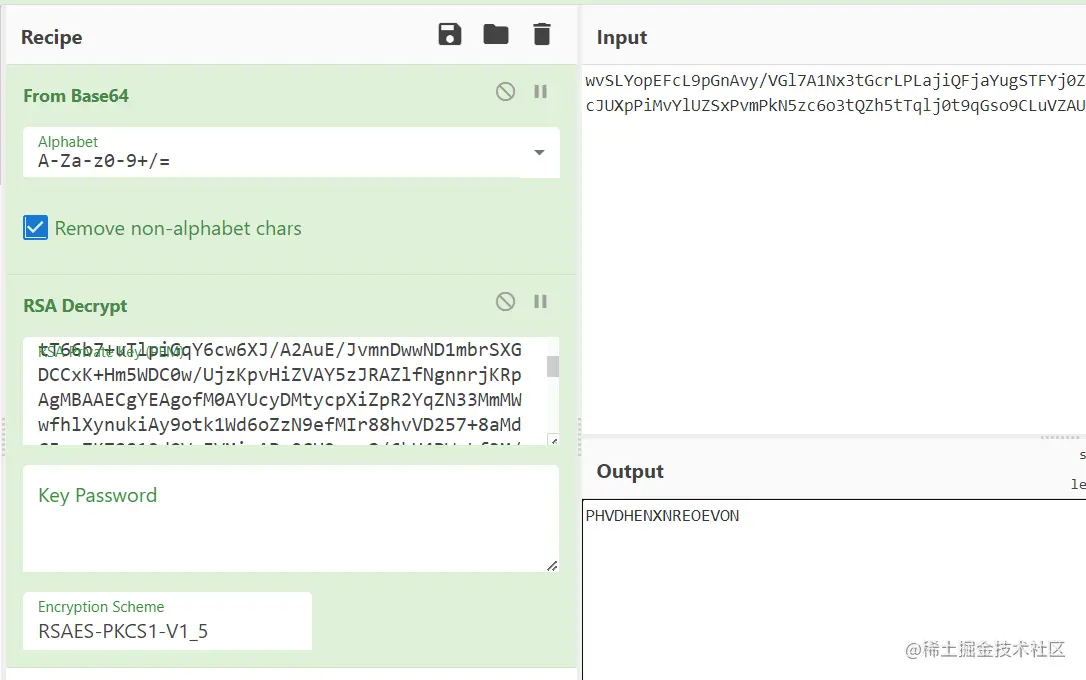Click the PHVDHENXNREOEVON output text
Screen dimensions: 1086x680
tap(662, 516)
